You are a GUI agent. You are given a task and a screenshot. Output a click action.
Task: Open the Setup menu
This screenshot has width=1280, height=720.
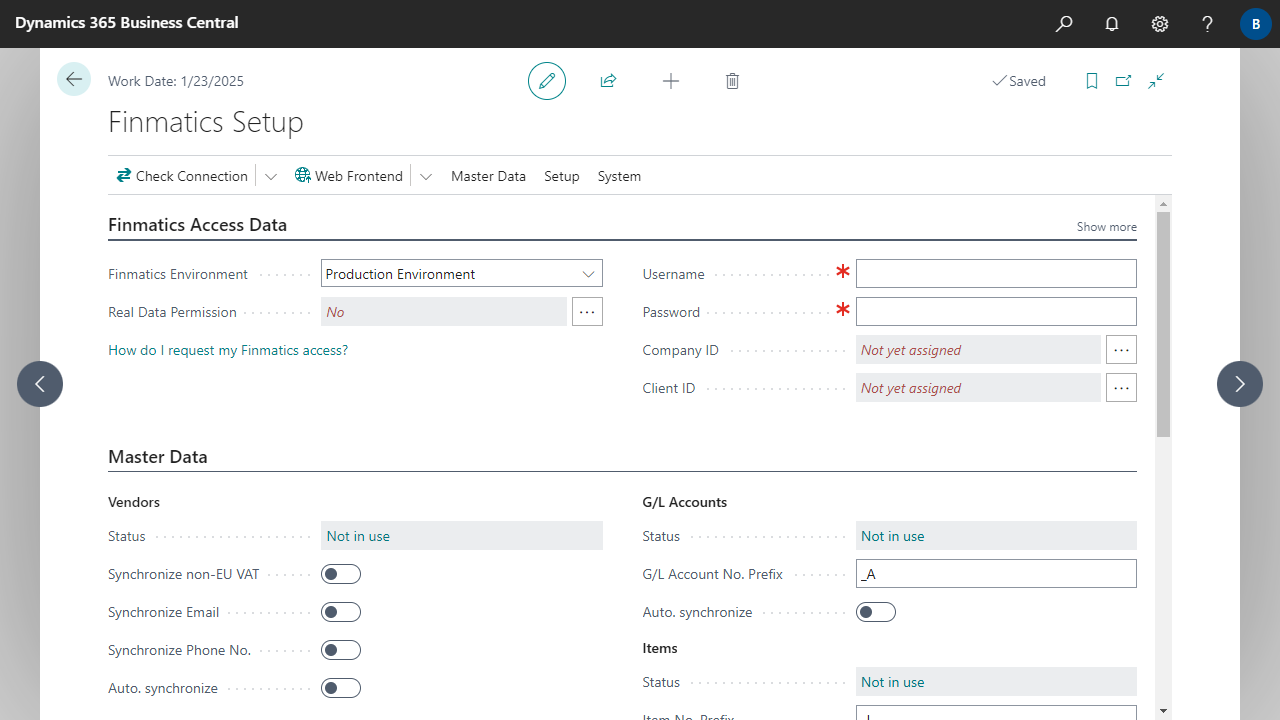coord(562,176)
